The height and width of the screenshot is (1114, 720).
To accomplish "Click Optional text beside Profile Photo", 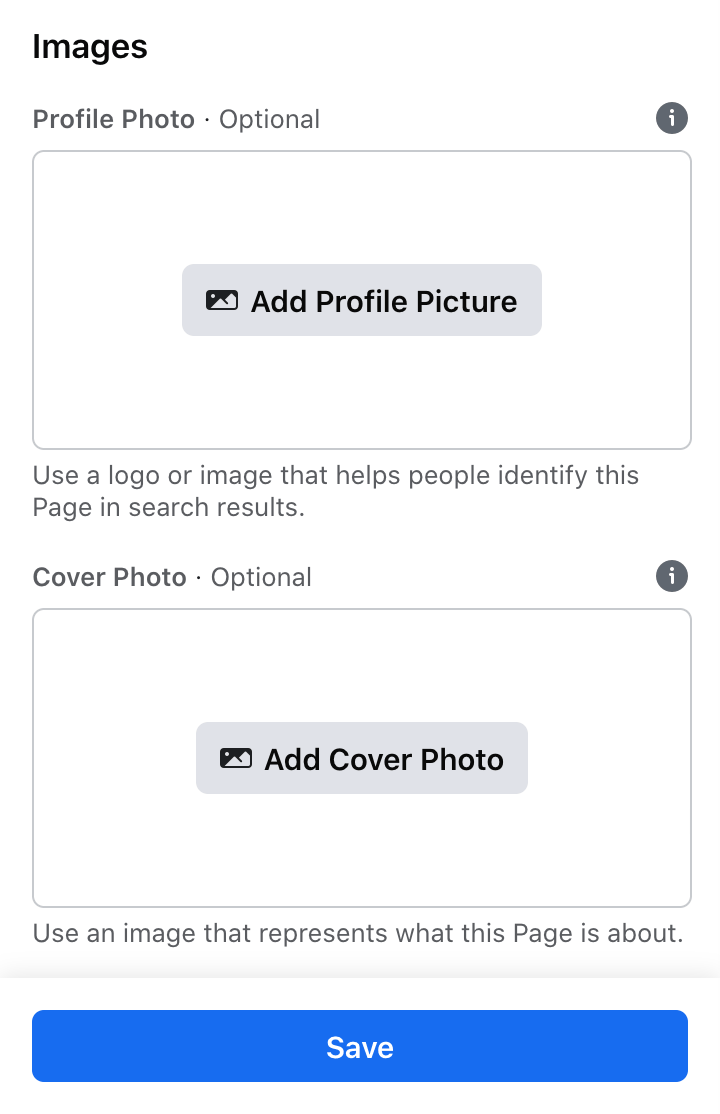I will click(269, 119).
